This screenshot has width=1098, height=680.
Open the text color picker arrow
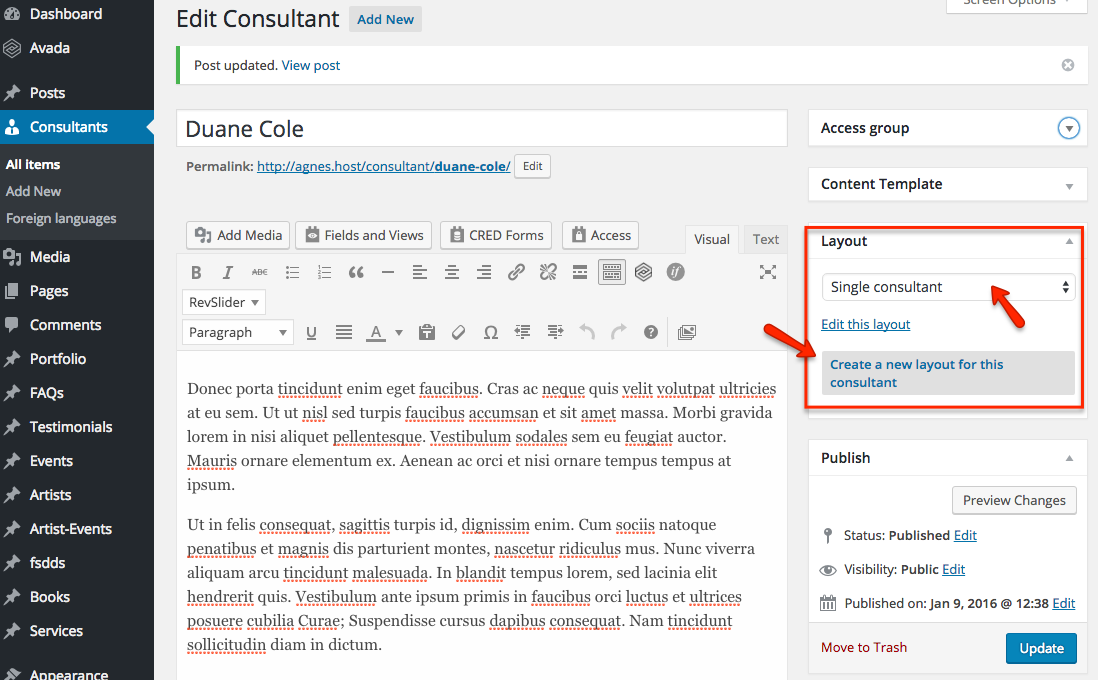pyautogui.click(x=398, y=333)
